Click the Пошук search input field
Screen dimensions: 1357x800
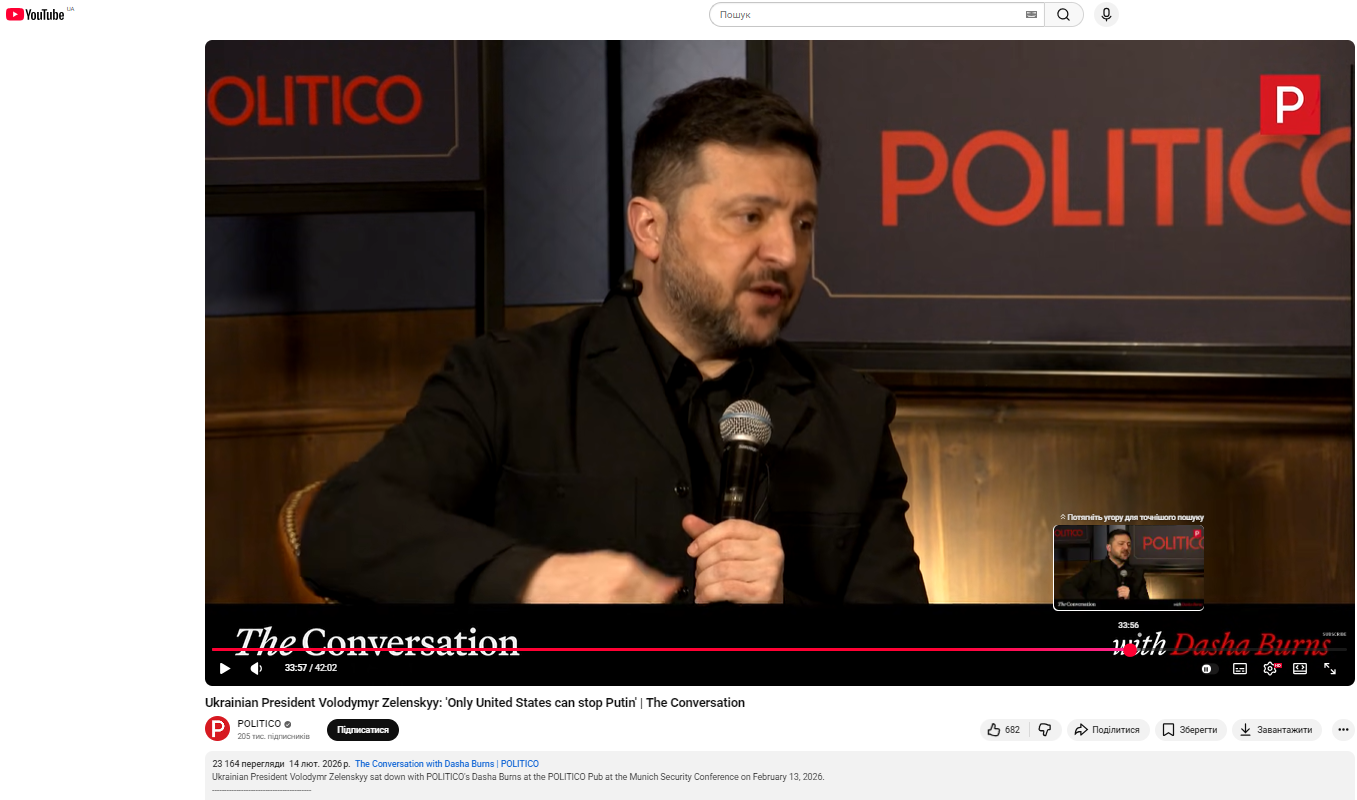(870, 15)
